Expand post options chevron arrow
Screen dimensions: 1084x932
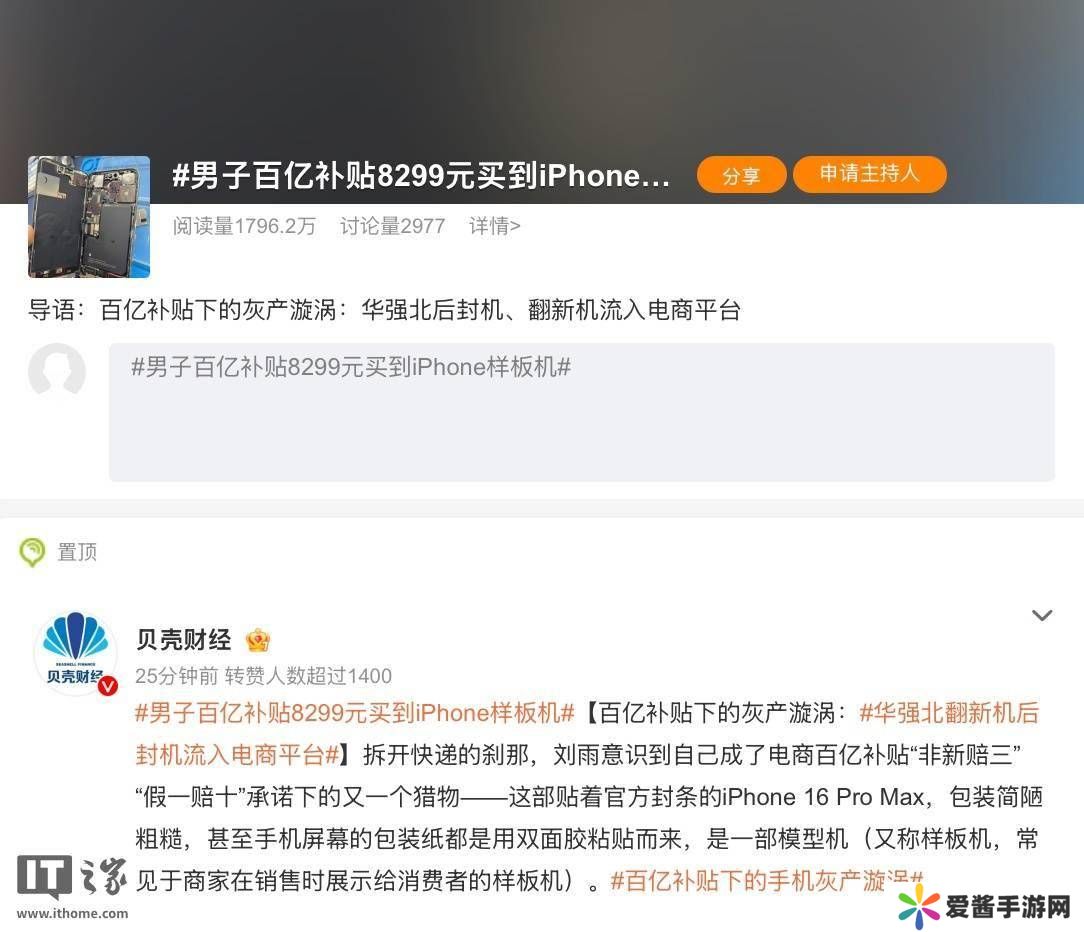pyautogui.click(x=1042, y=615)
